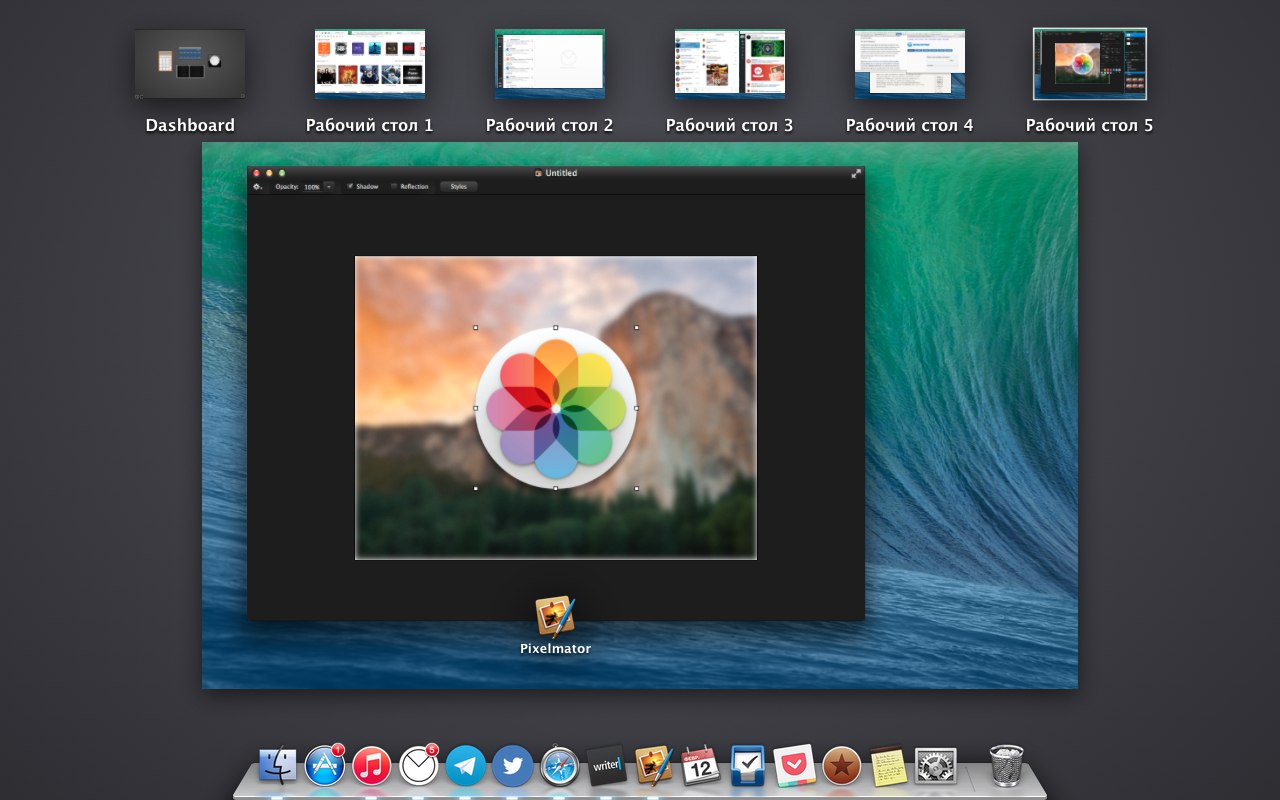Image resolution: width=1280 pixels, height=800 pixels.
Task: Launch App Store from the Dock
Action: 325,766
